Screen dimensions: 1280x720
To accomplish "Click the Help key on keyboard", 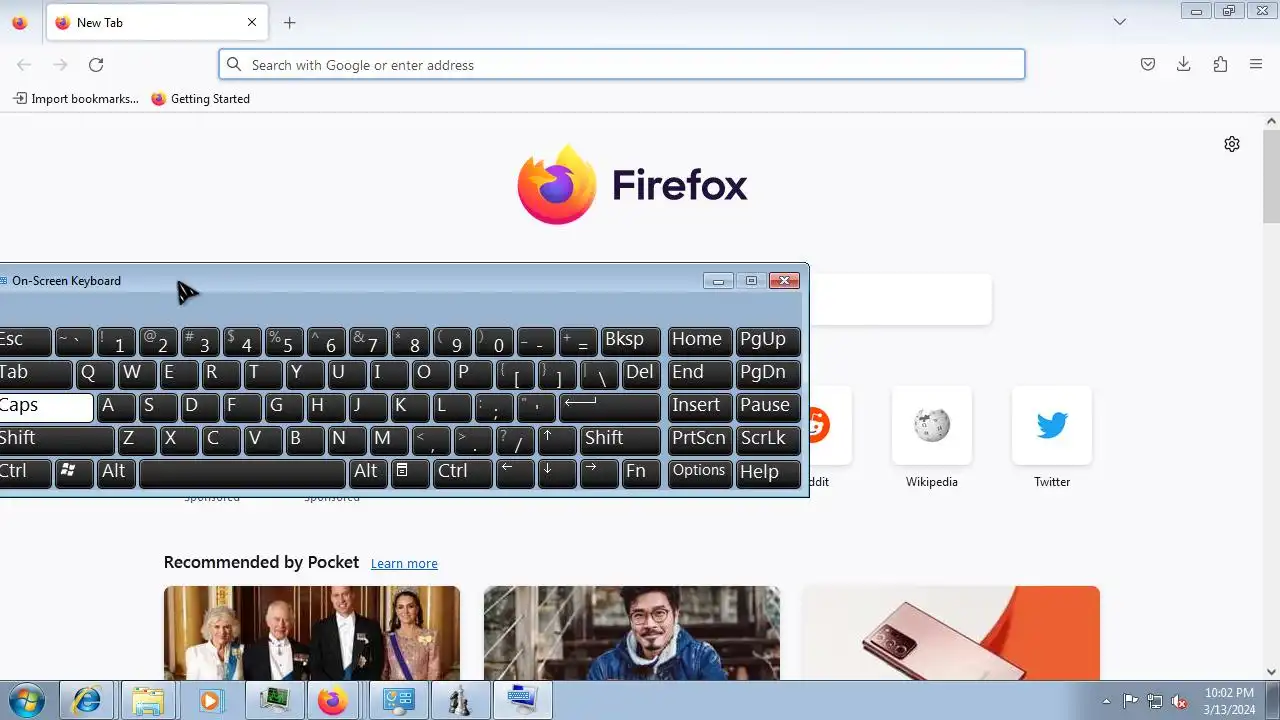I will click(x=769, y=472).
